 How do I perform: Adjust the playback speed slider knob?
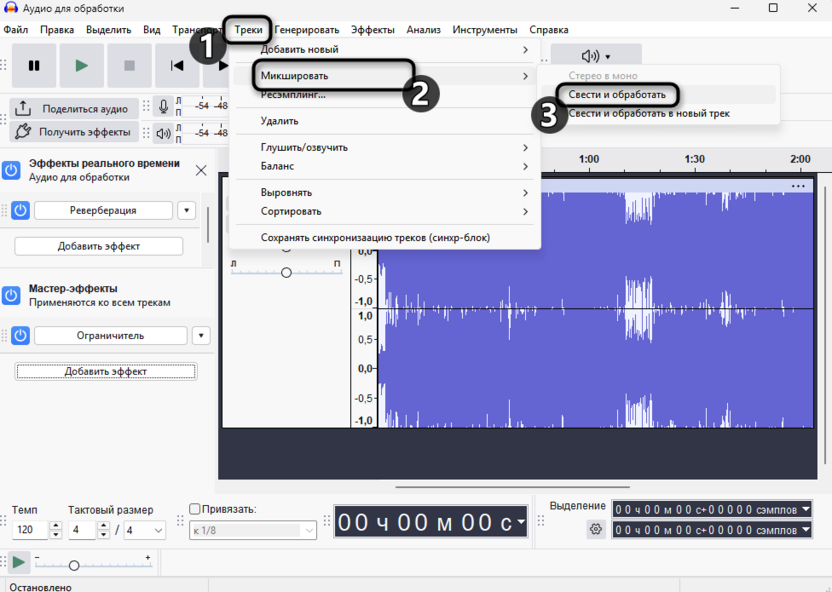(74, 565)
